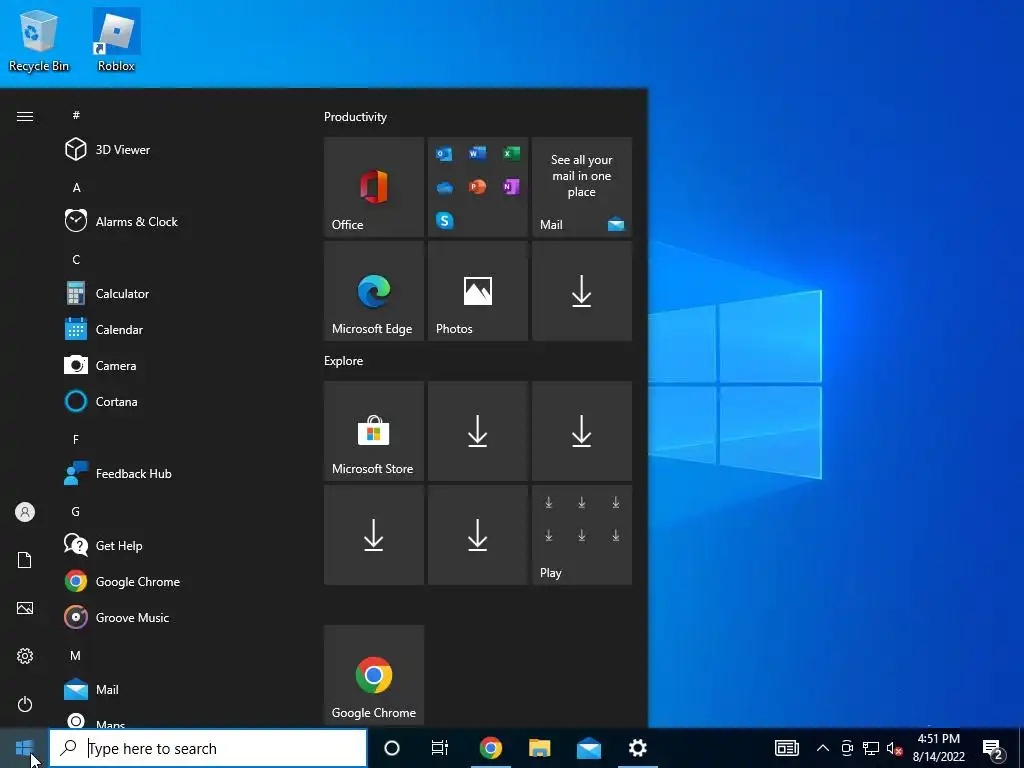The image size is (1024, 768).
Task: Click the letter A section header
Action: [x=76, y=187]
